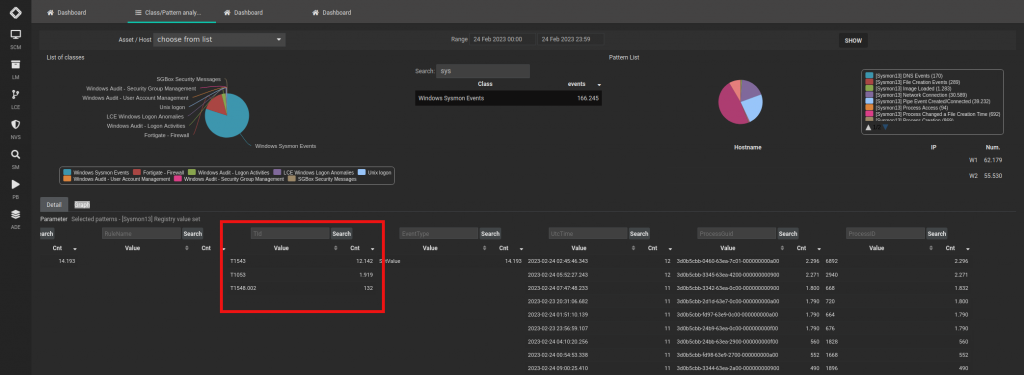Sort classes by events column arrow
The image size is (1024, 375).
(599, 85)
